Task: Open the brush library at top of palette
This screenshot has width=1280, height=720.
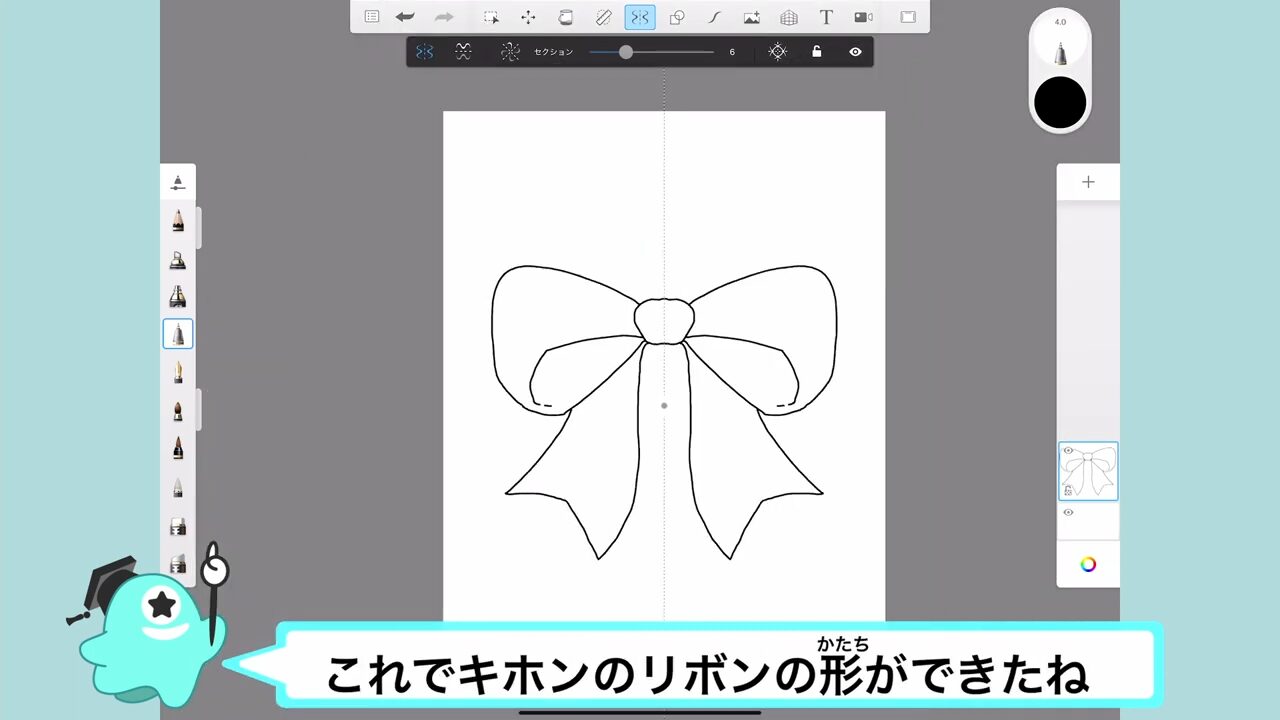Action: pos(178,182)
